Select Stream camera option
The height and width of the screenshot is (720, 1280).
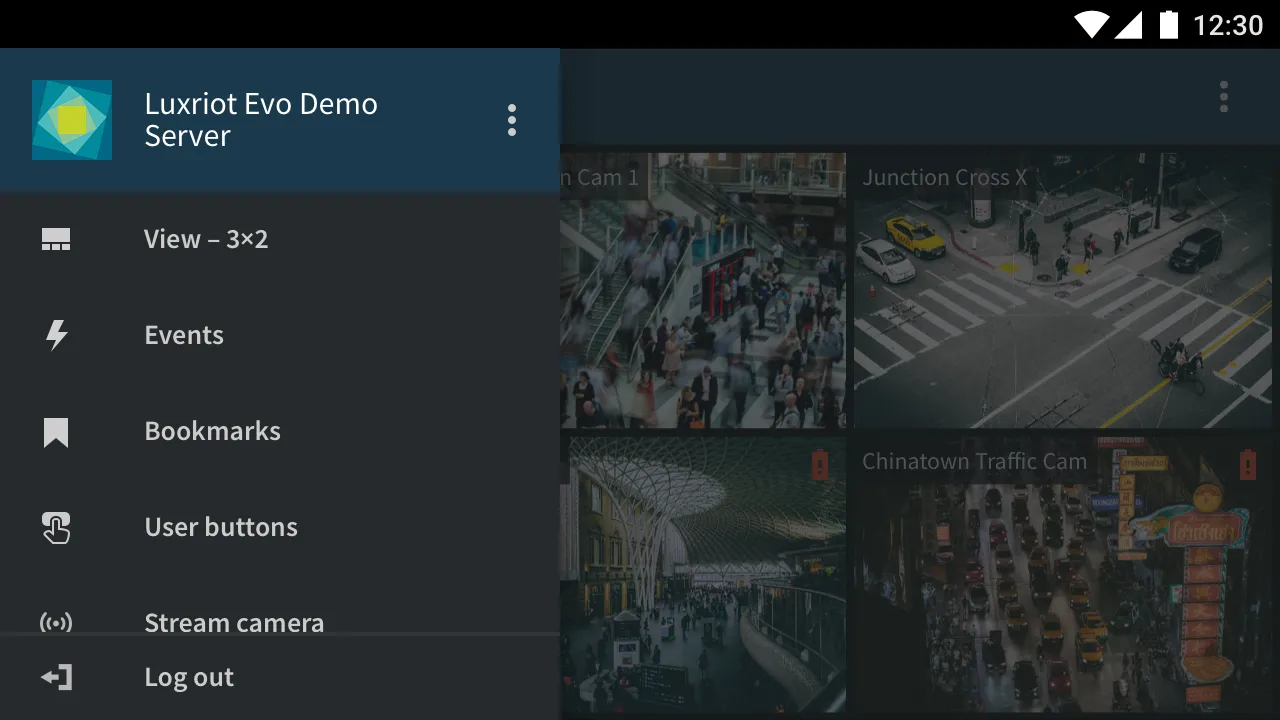(x=234, y=622)
